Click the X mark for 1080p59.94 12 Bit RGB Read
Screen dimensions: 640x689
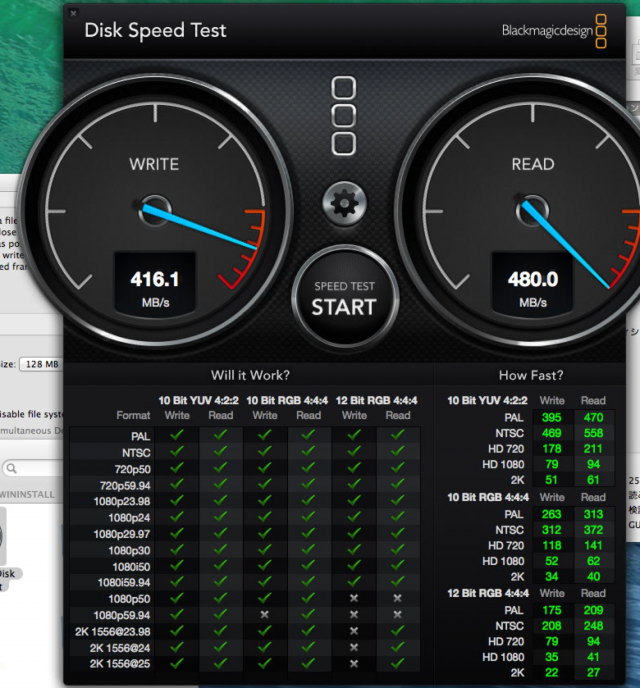pyautogui.click(x=397, y=615)
